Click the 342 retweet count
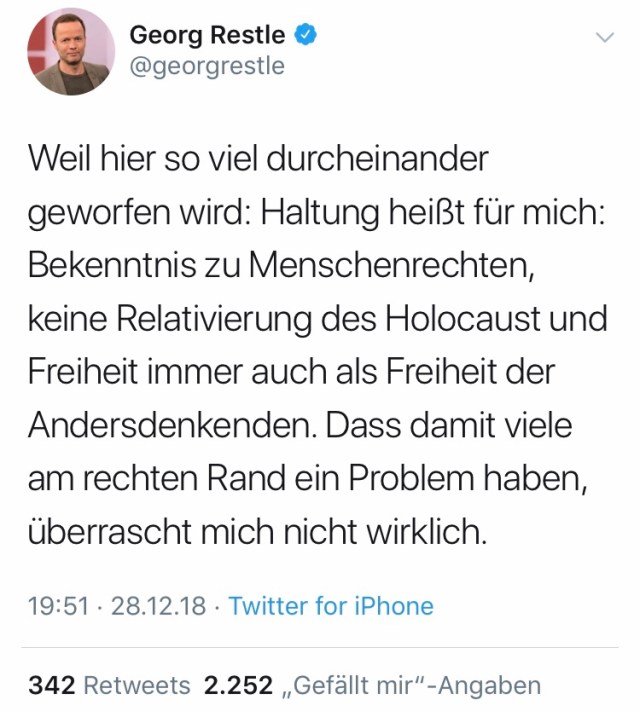Viewport: 640px width, 711px height. tap(52, 685)
